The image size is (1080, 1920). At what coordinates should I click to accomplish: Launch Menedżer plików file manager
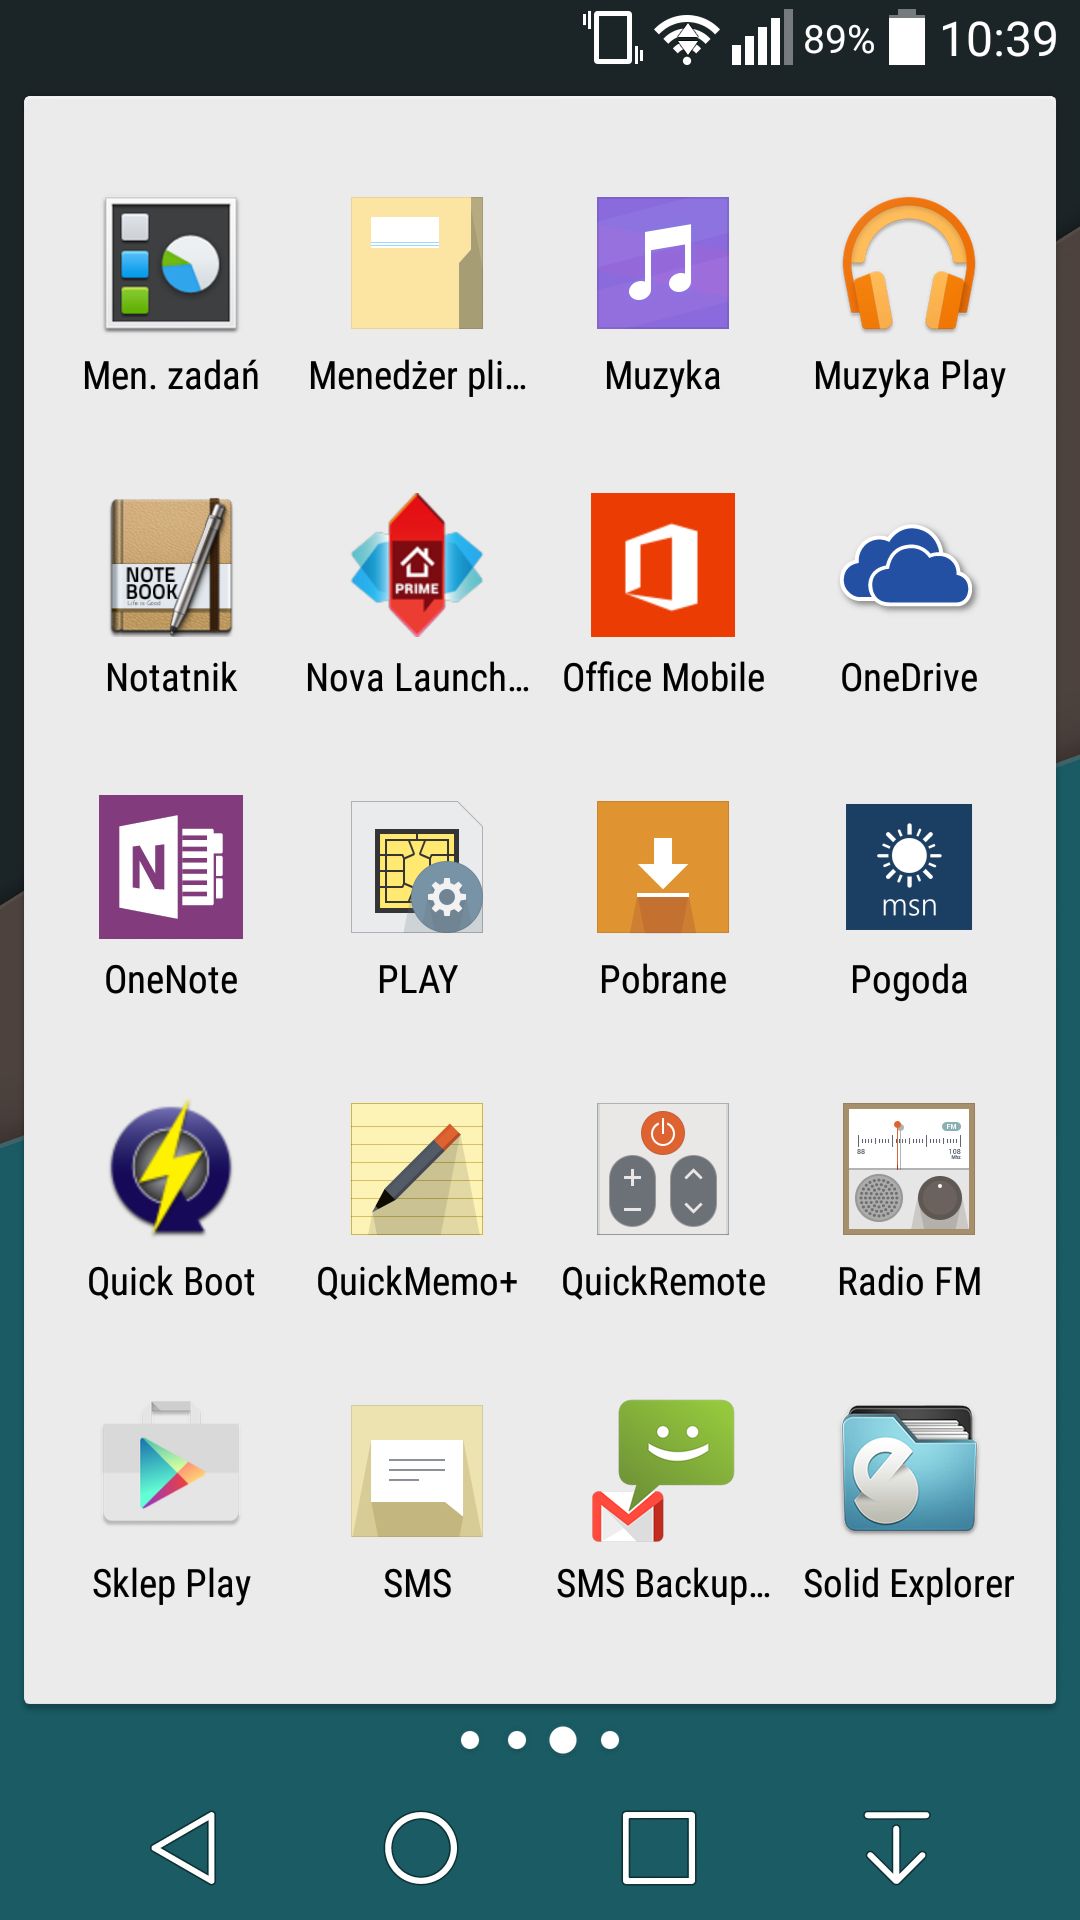pos(417,263)
